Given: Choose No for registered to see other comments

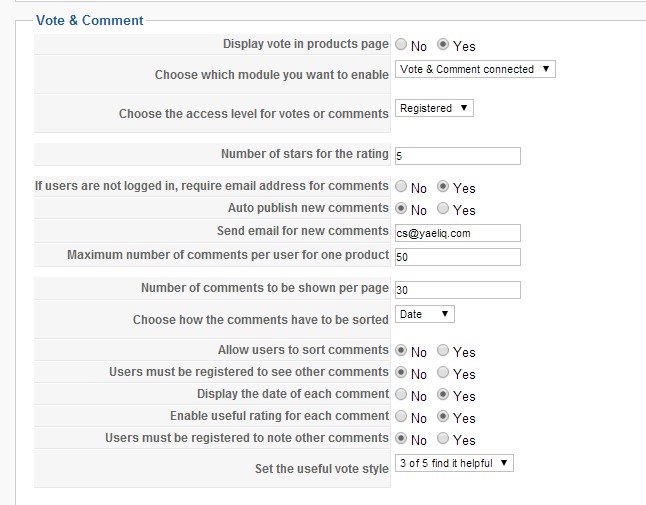Looking at the screenshot, I should (401, 374).
